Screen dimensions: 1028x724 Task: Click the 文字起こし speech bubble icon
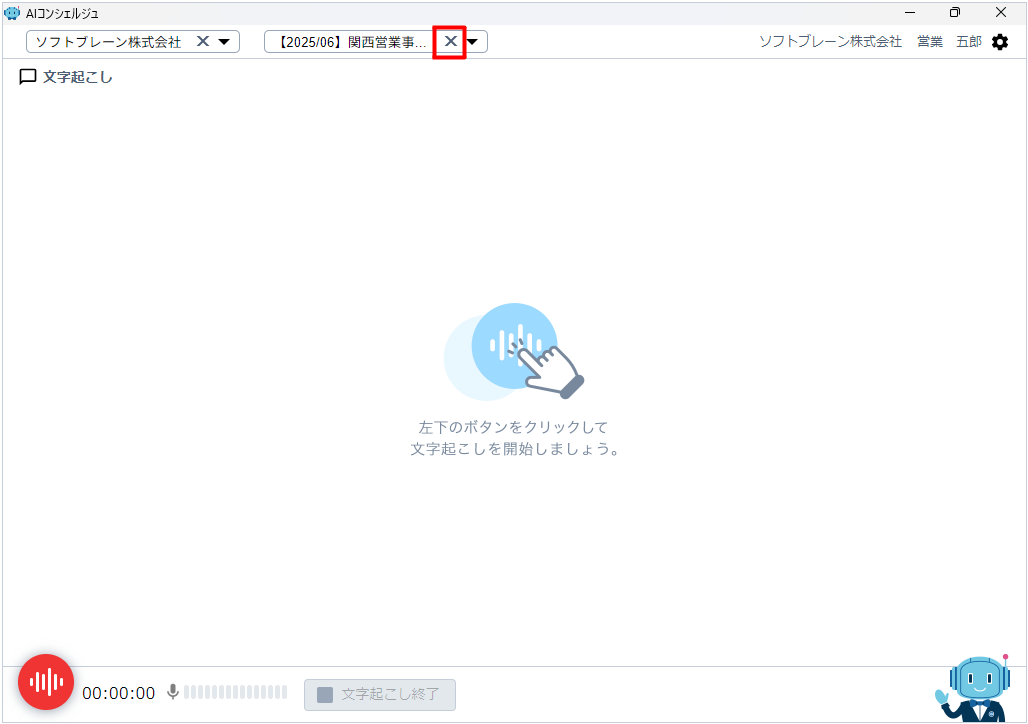28,77
